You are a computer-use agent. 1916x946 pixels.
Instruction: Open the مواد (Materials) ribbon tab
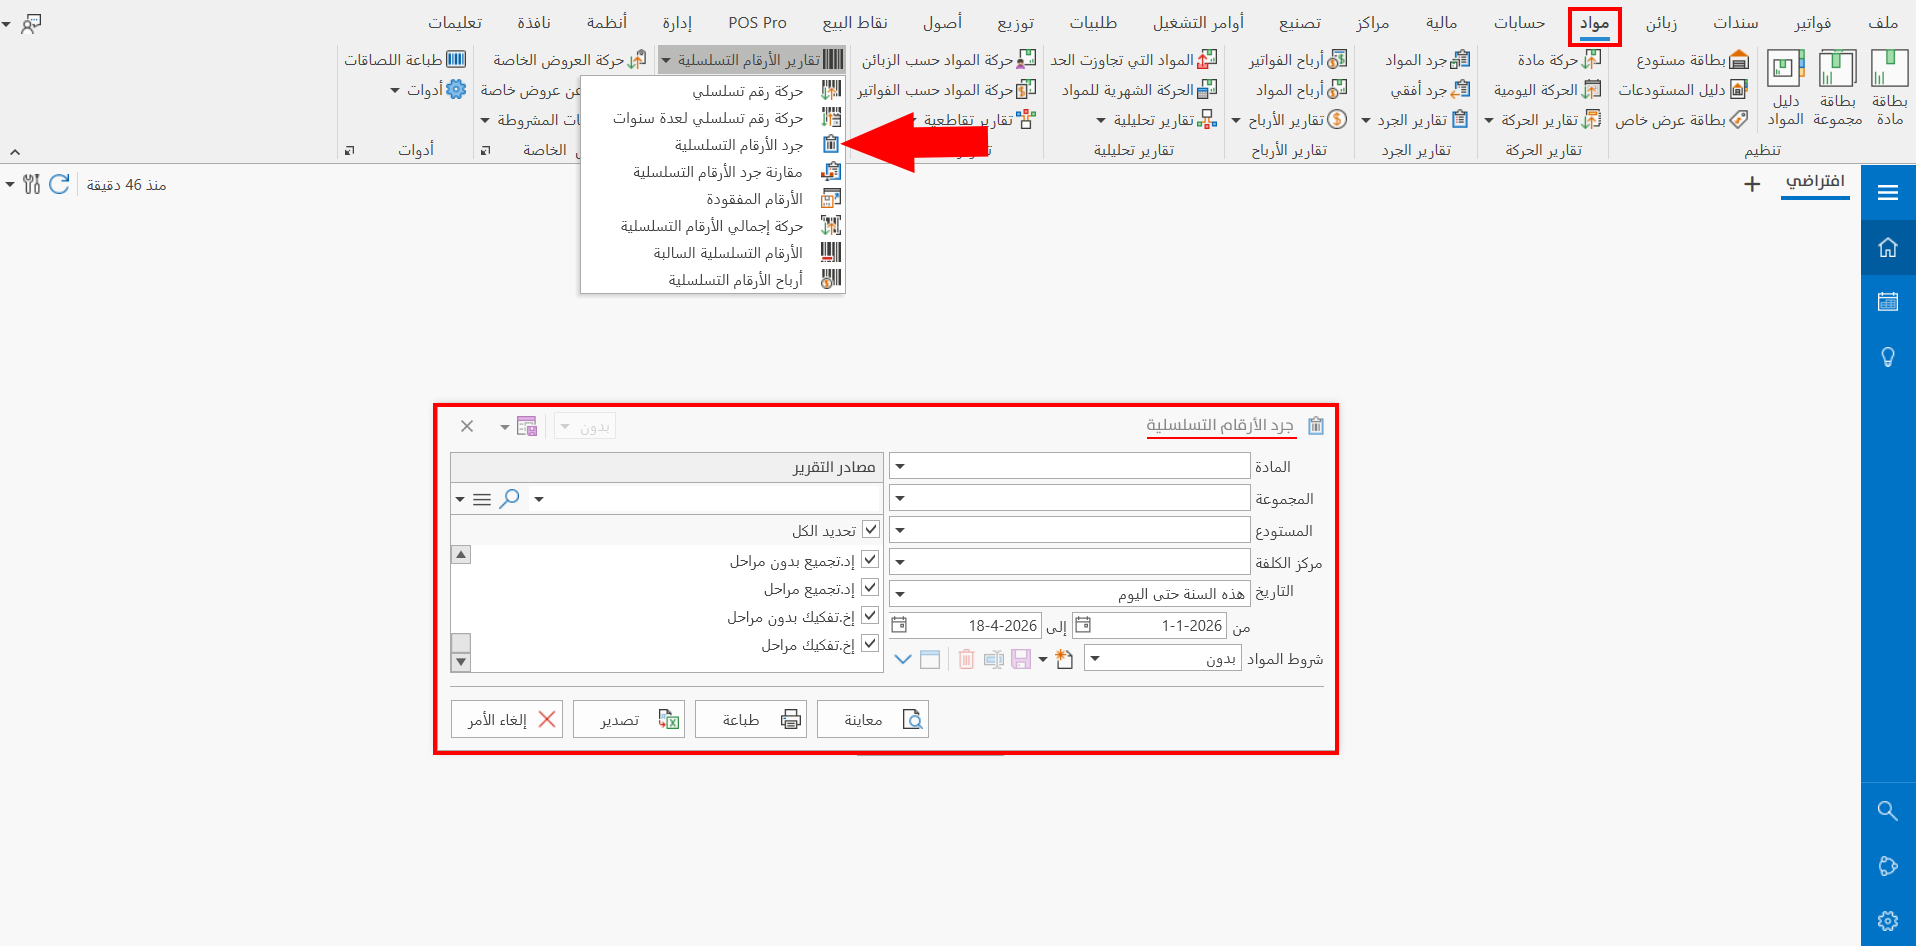[x=1594, y=23]
